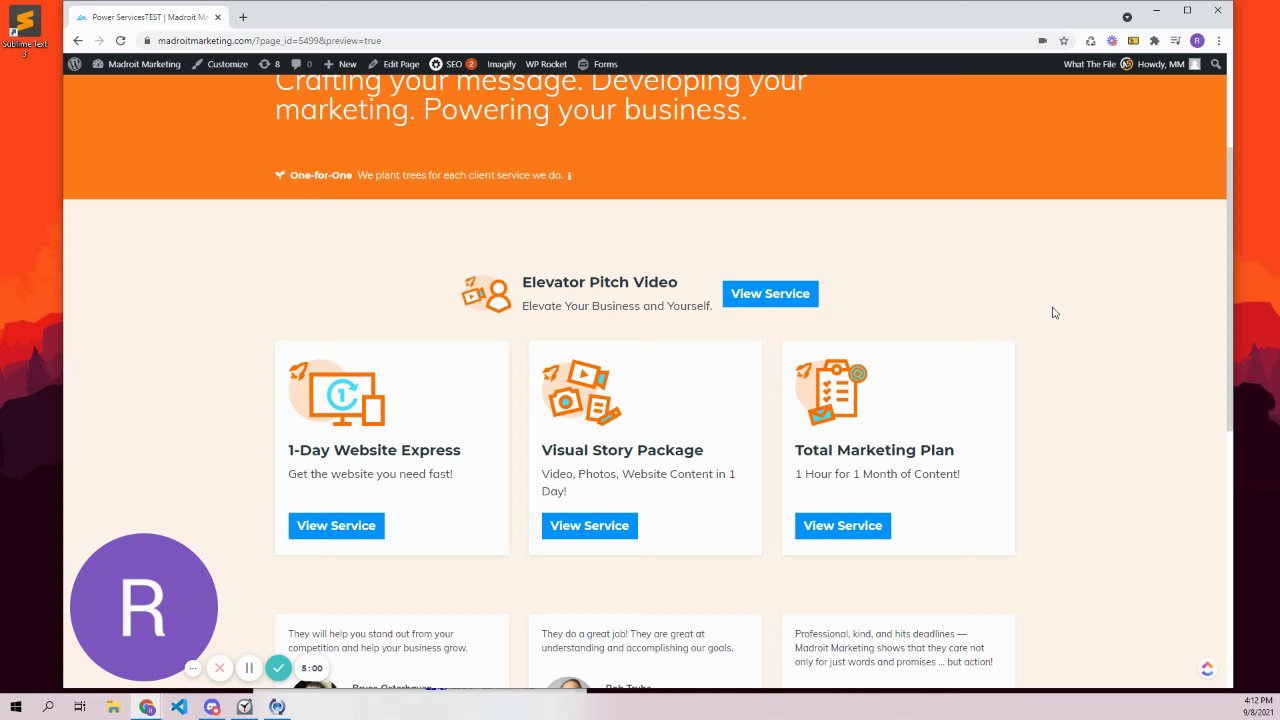Click the yellow terminal extension icon
The width and height of the screenshot is (1280, 720).
(x=1133, y=41)
